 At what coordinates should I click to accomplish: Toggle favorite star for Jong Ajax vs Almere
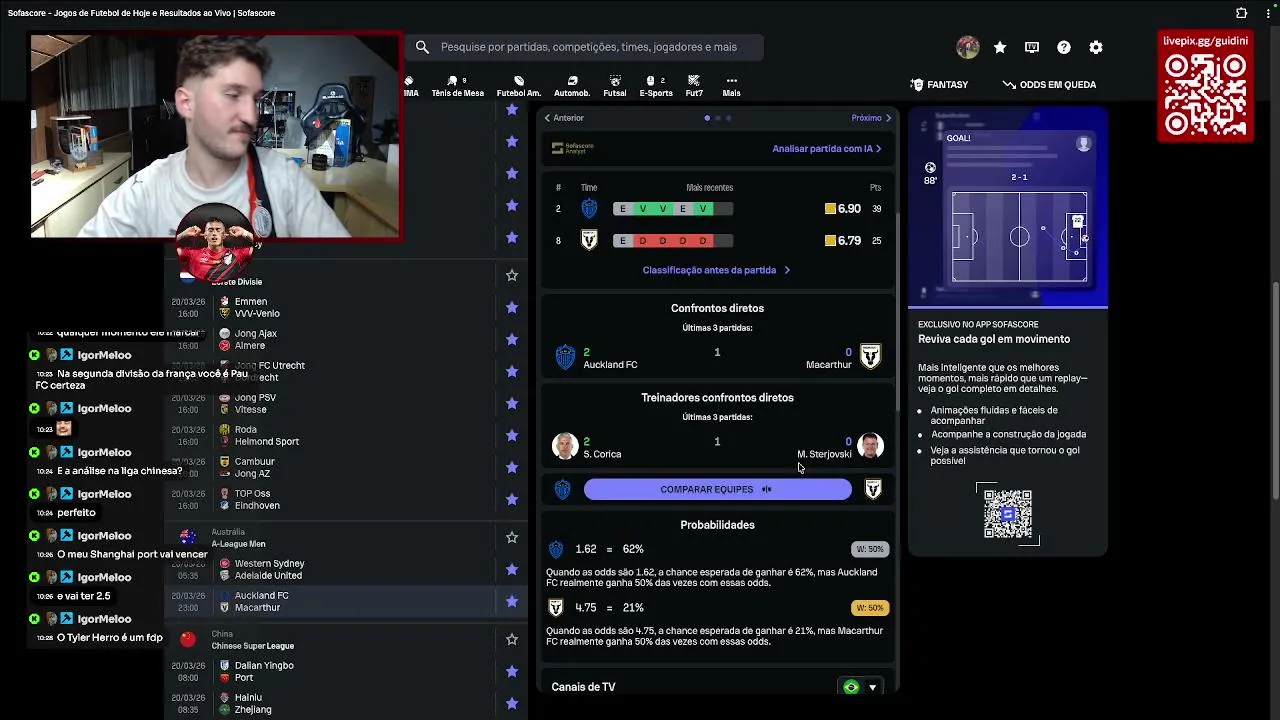point(512,339)
